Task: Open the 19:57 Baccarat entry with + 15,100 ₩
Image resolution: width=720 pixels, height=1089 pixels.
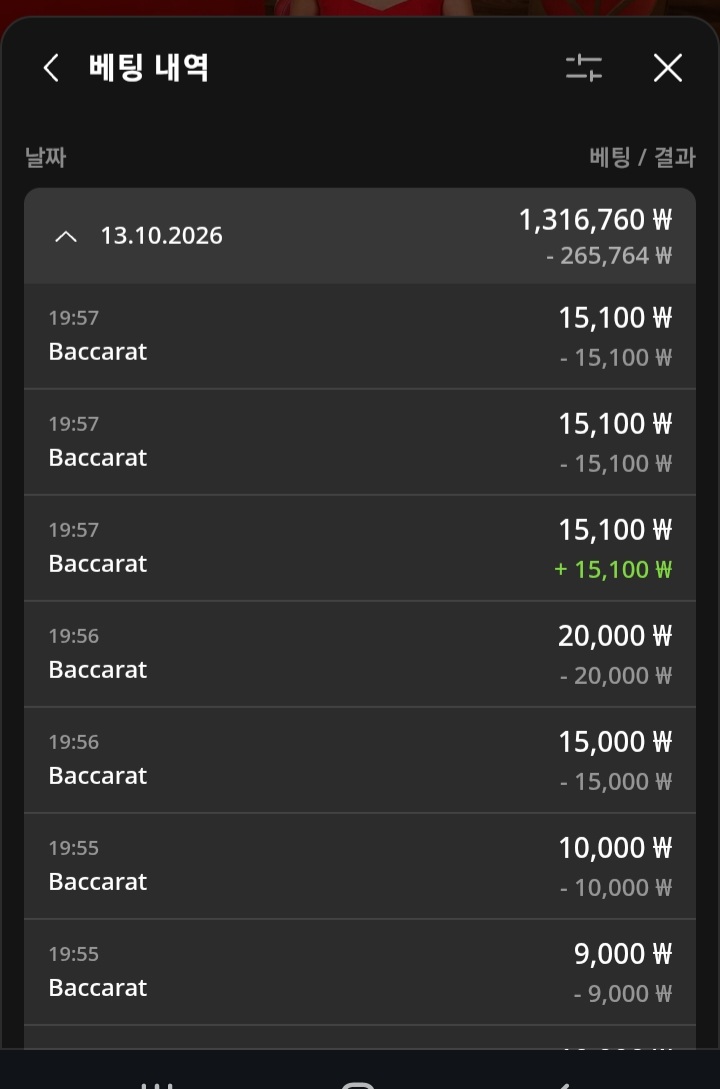Action: point(360,548)
